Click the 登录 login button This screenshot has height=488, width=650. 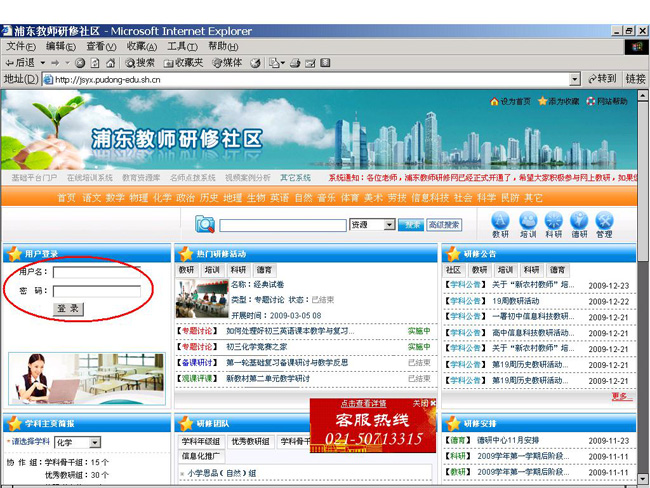coord(68,308)
